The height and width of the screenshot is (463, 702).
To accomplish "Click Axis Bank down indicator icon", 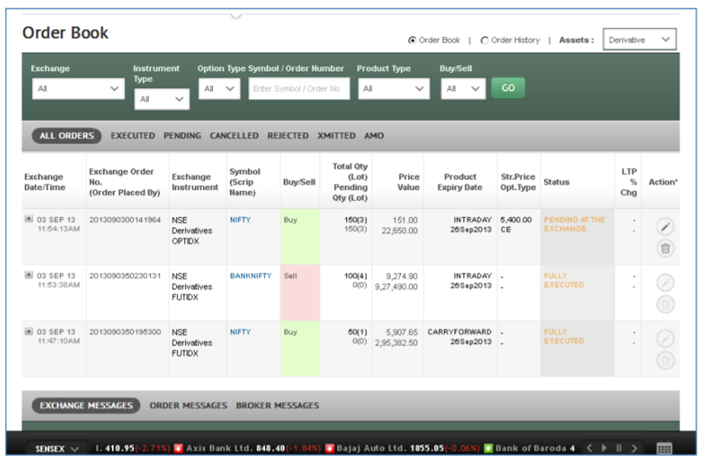I will (178, 448).
